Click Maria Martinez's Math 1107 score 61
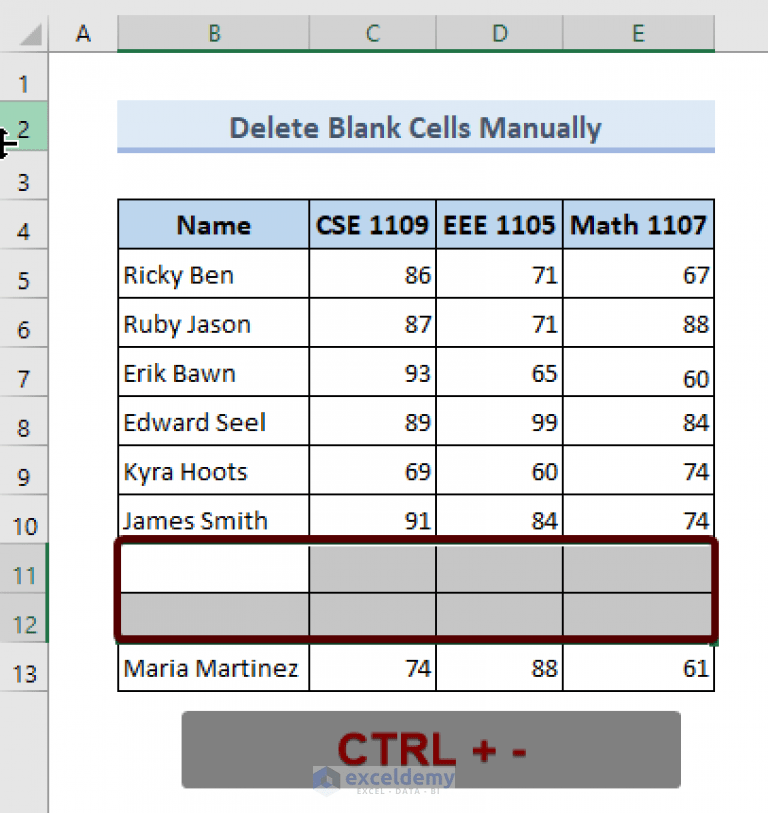Image resolution: width=768 pixels, height=813 pixels. (x=638, y=668)
